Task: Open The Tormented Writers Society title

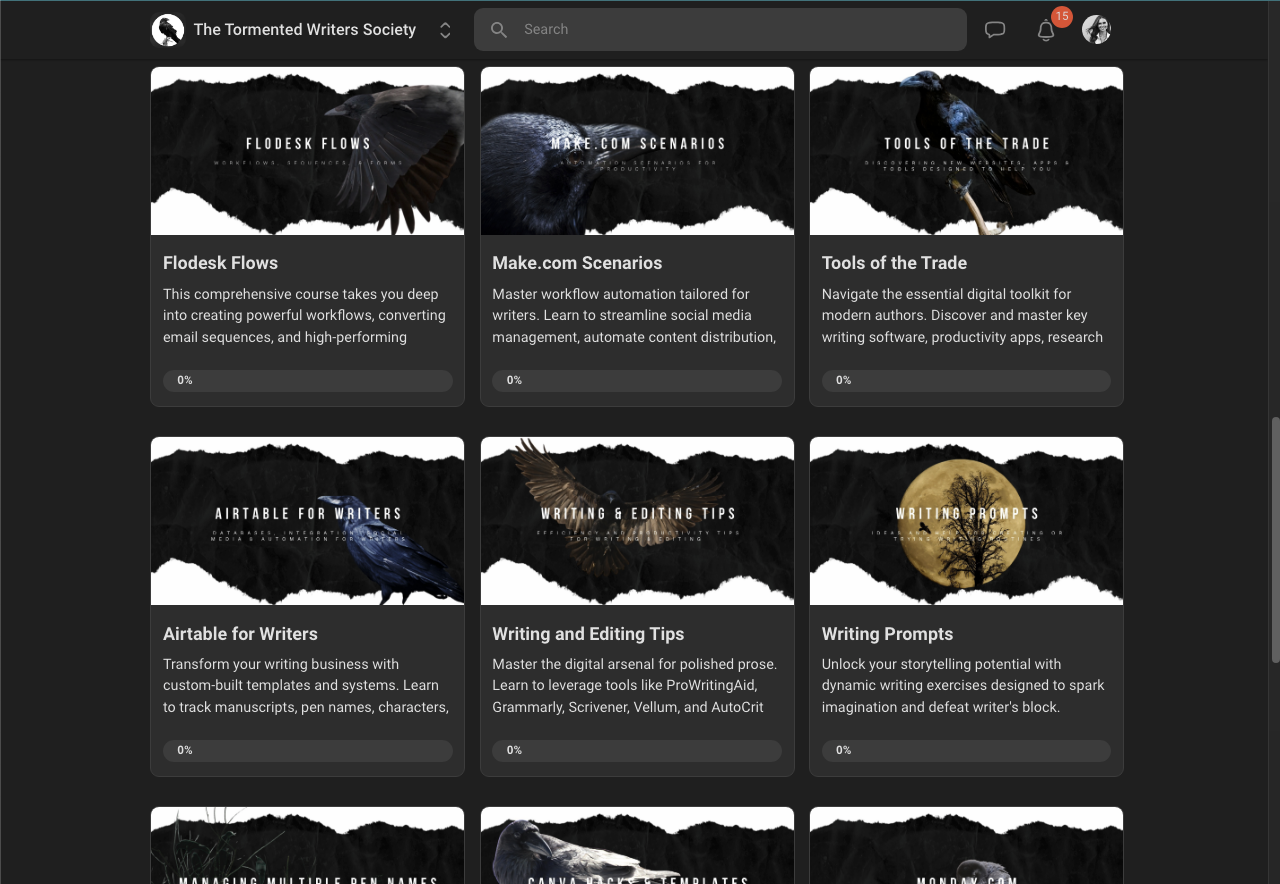Action: click(305, 30)
